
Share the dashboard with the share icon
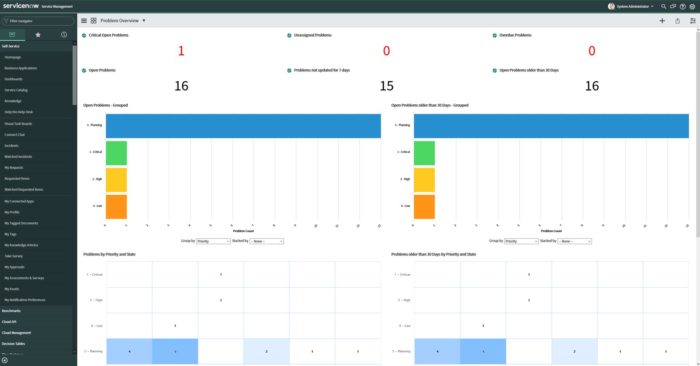tap(677, 21)
